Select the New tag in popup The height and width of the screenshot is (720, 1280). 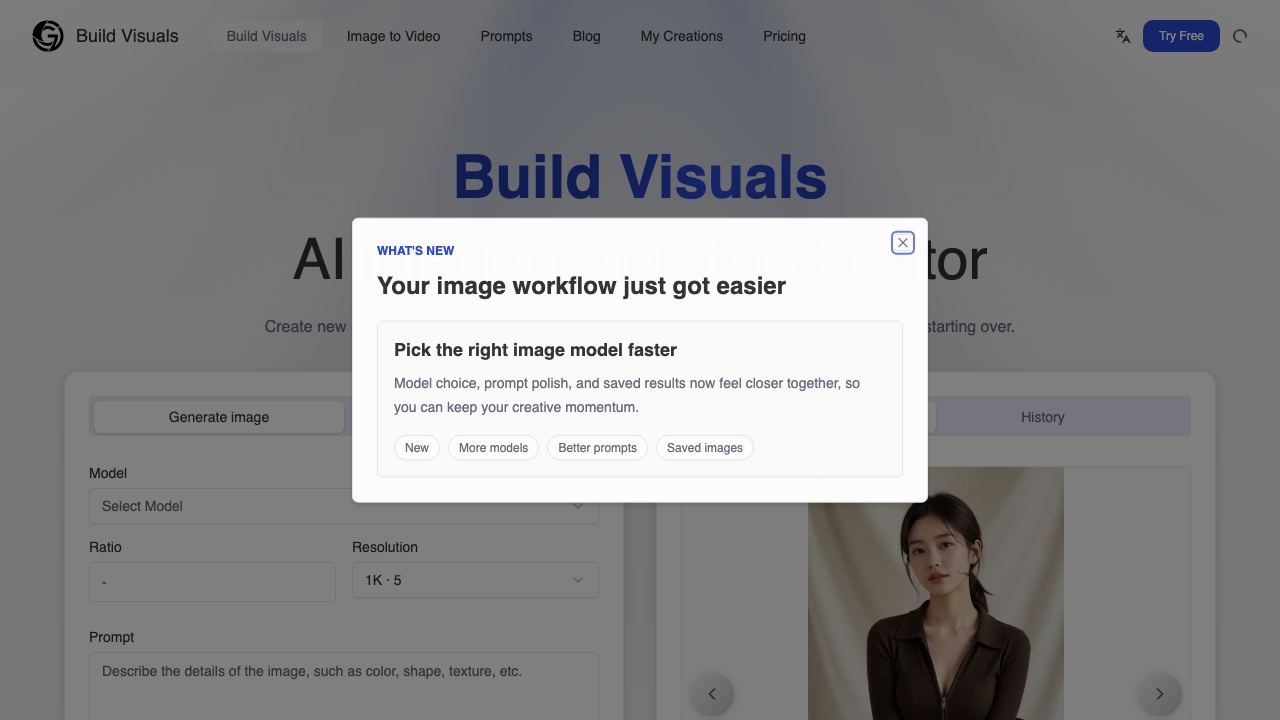(417, 448)
